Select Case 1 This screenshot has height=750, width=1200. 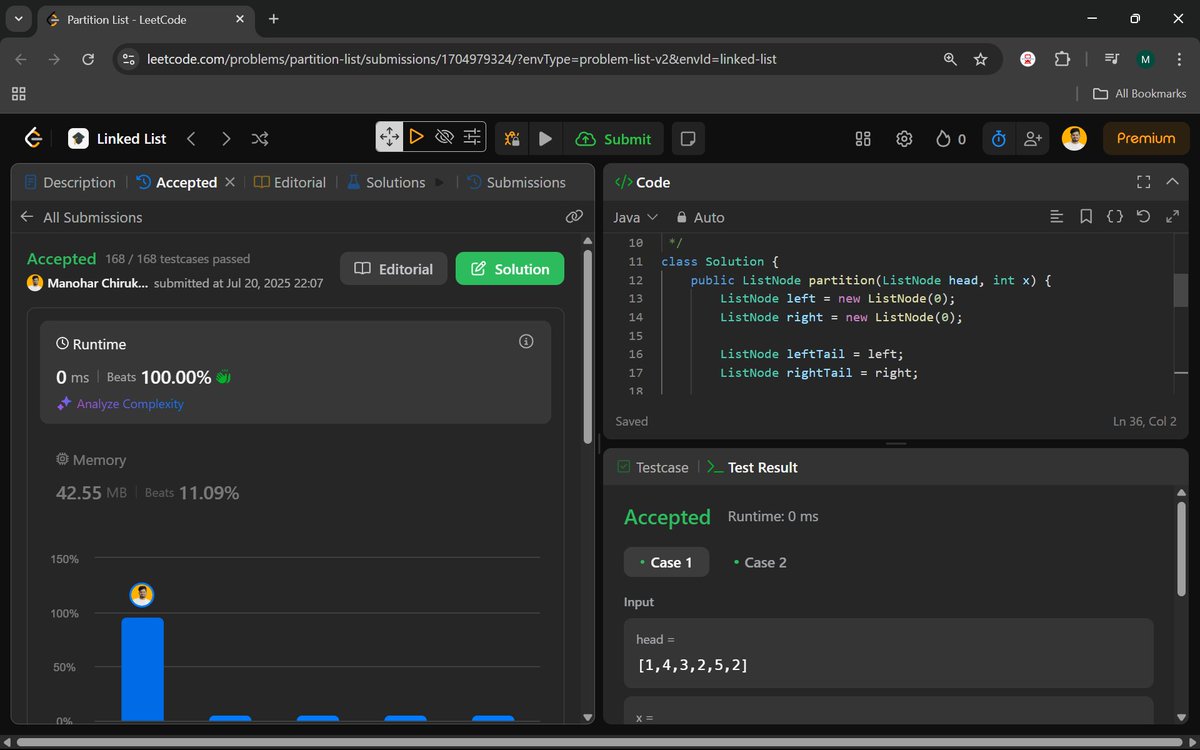(x=666, y=562)
